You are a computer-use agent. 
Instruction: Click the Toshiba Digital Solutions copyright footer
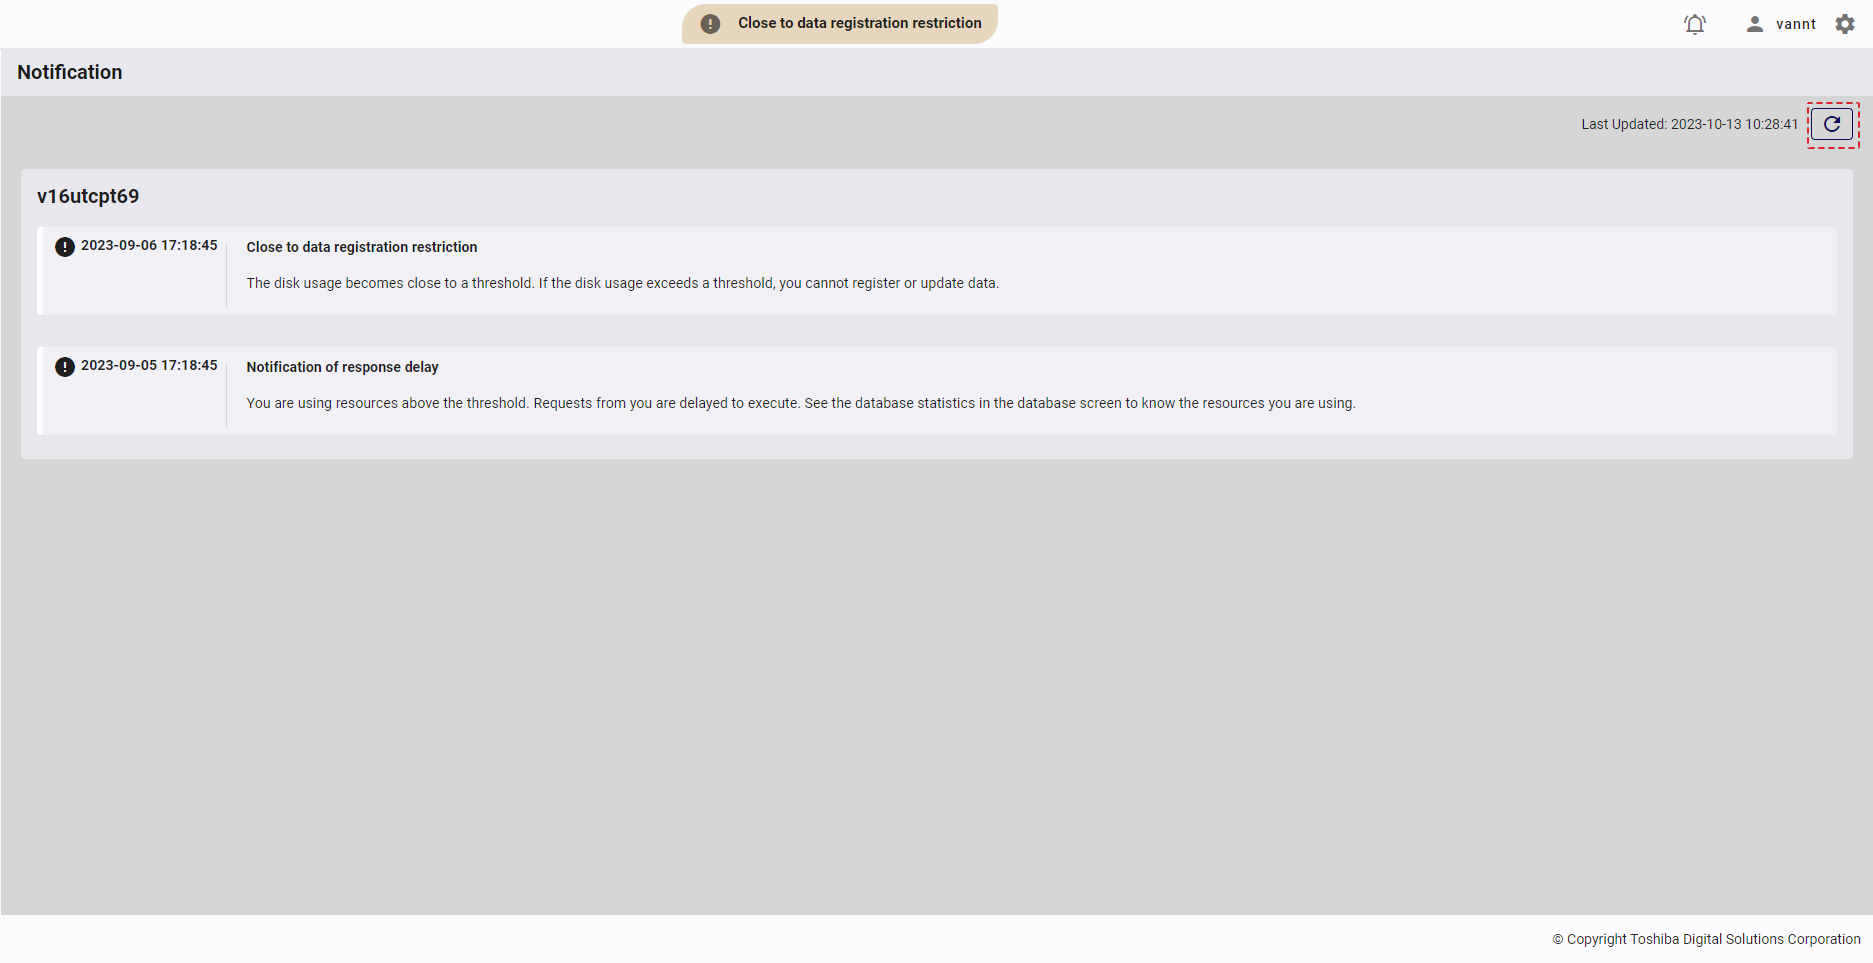pyautogui.click(x=1706, y=939)
